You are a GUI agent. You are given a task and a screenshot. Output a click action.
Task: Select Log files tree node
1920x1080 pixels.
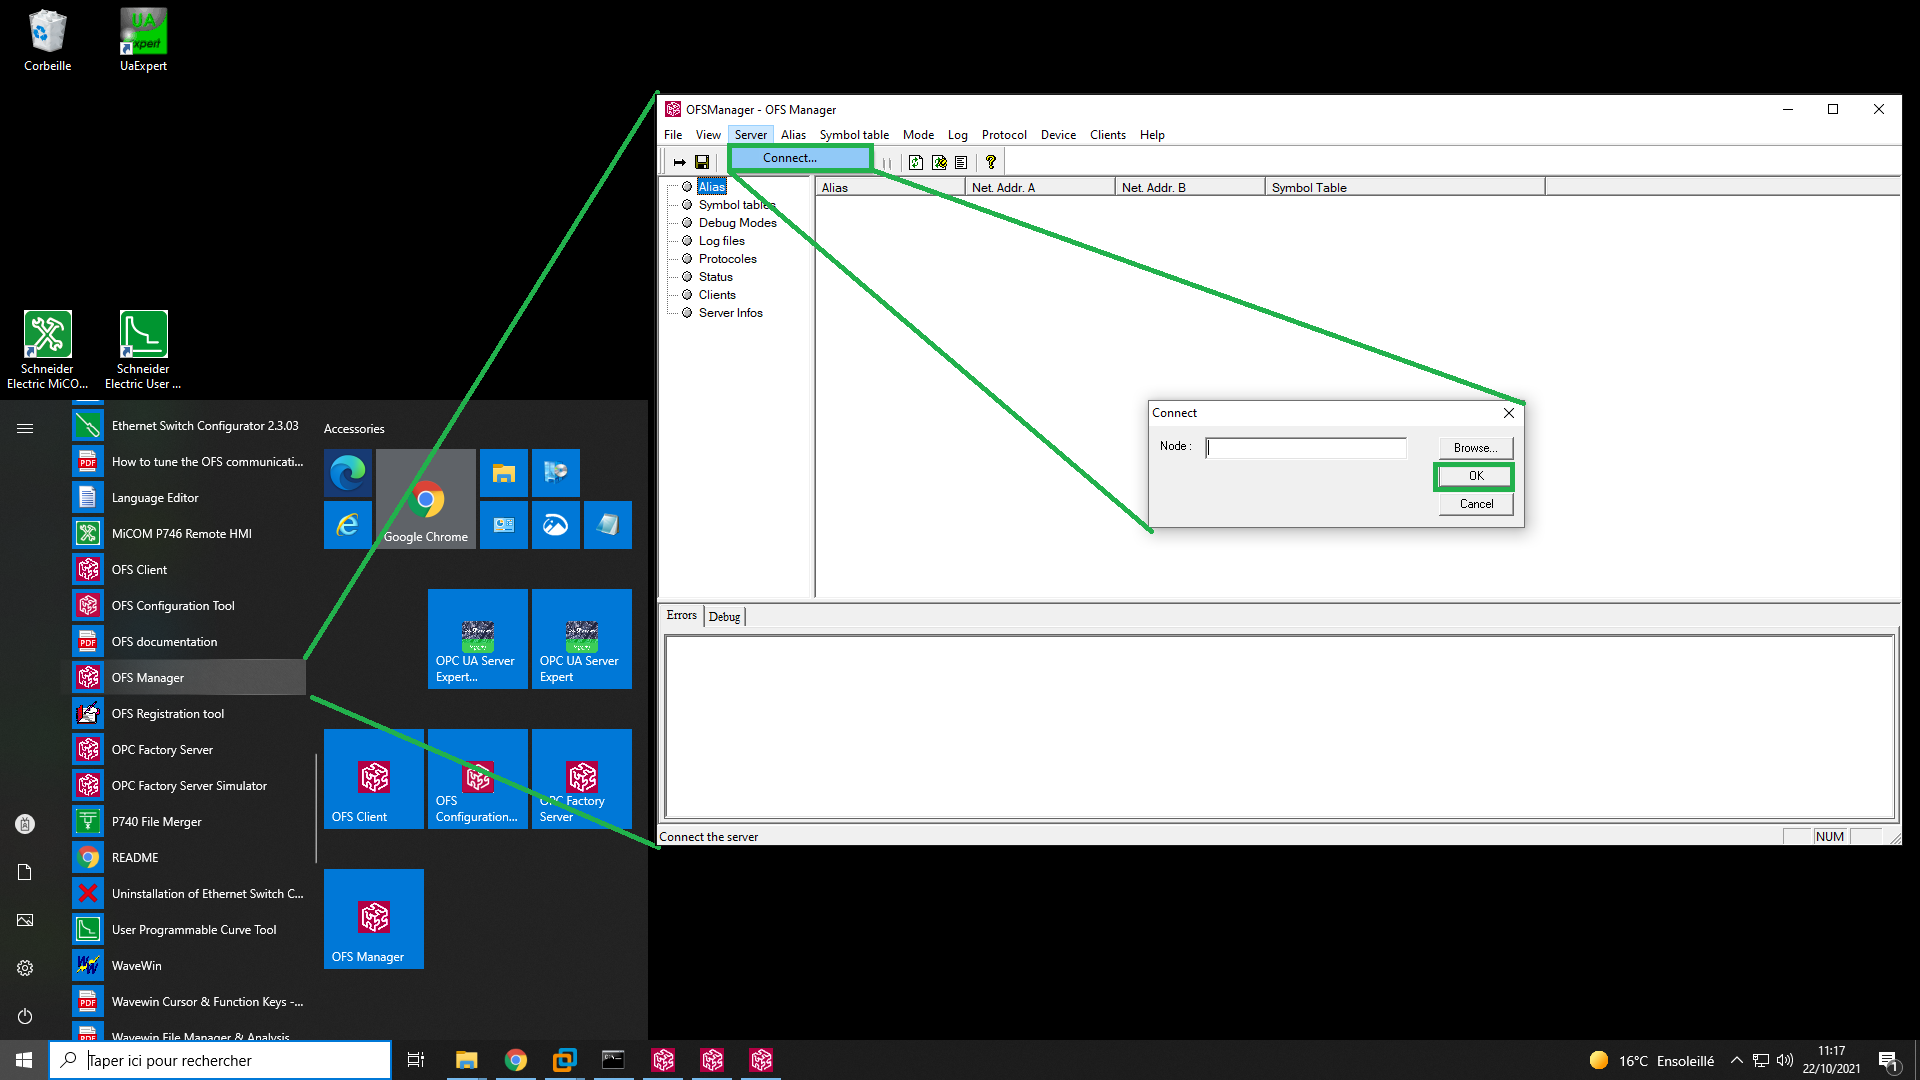(x=721, y=241)
